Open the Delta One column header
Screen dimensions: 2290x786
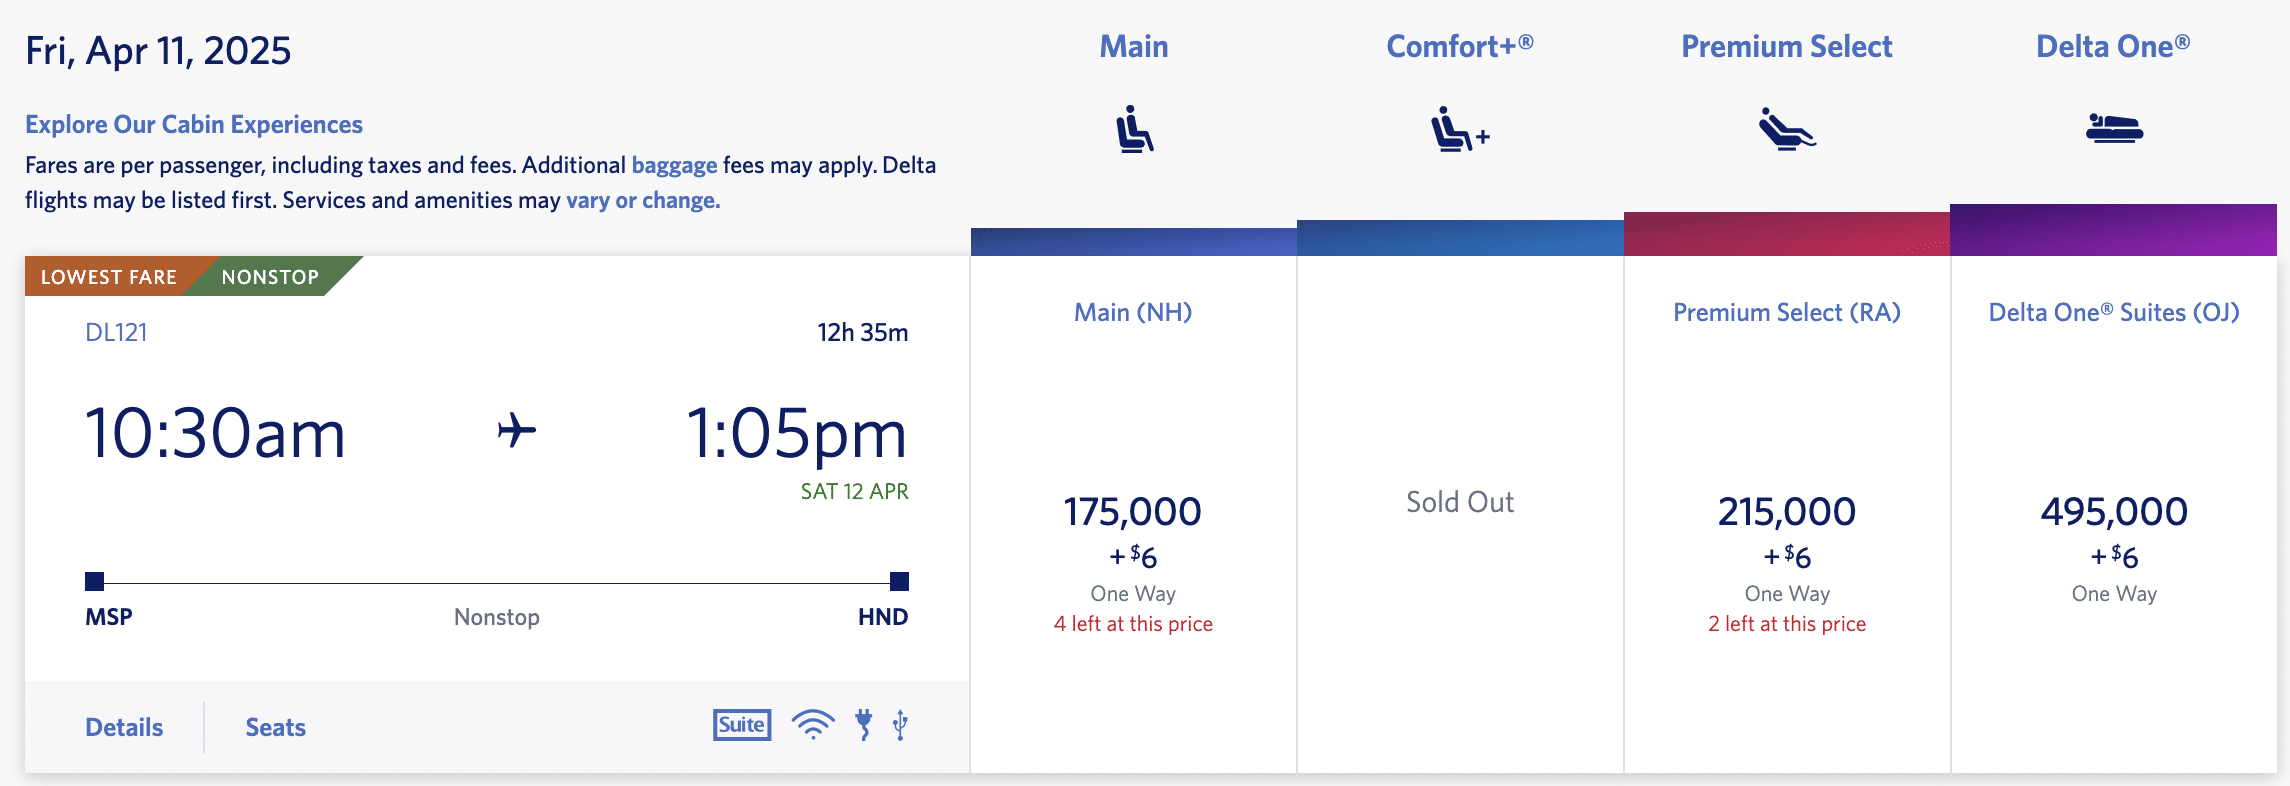point(2113,47)
